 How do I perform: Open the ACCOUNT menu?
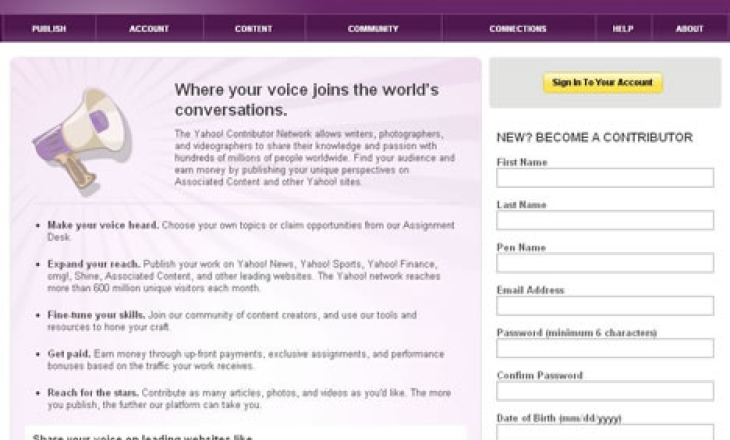[x=149, y=29]
